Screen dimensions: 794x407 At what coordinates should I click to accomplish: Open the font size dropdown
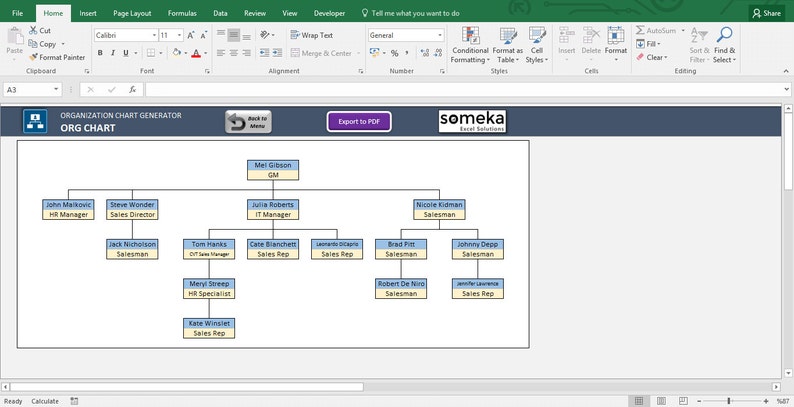(x=179, y=35)
